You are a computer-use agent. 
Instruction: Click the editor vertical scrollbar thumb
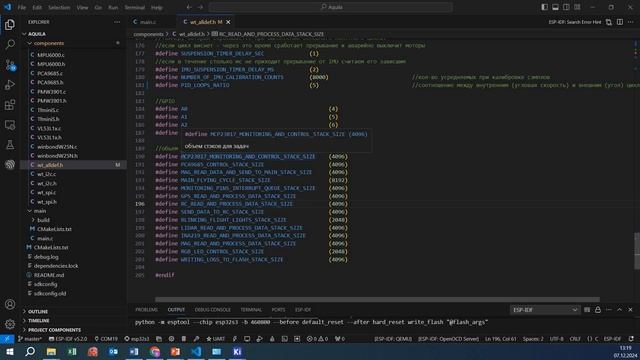point(637,251)
